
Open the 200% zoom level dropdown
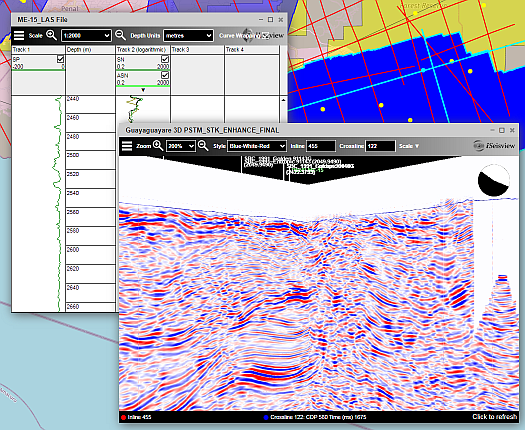coord(180,146)
